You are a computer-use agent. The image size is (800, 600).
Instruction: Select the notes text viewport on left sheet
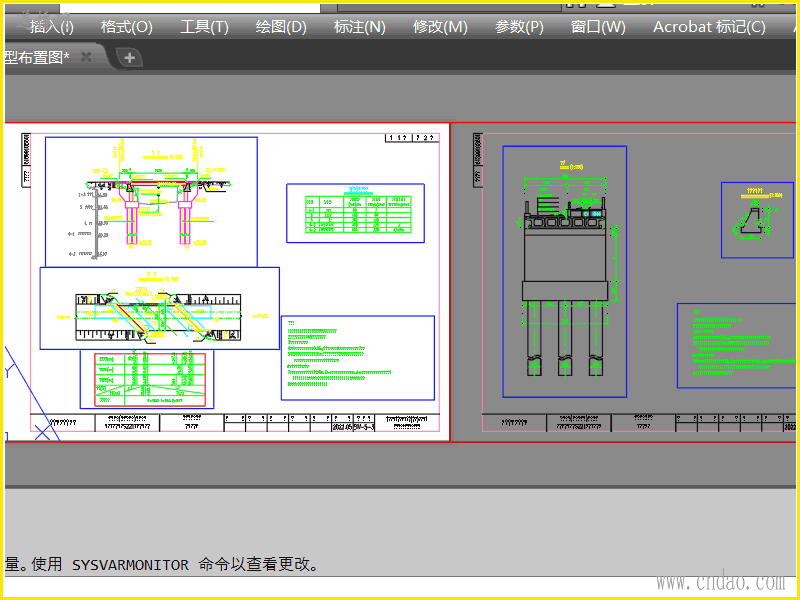(358, 358)
